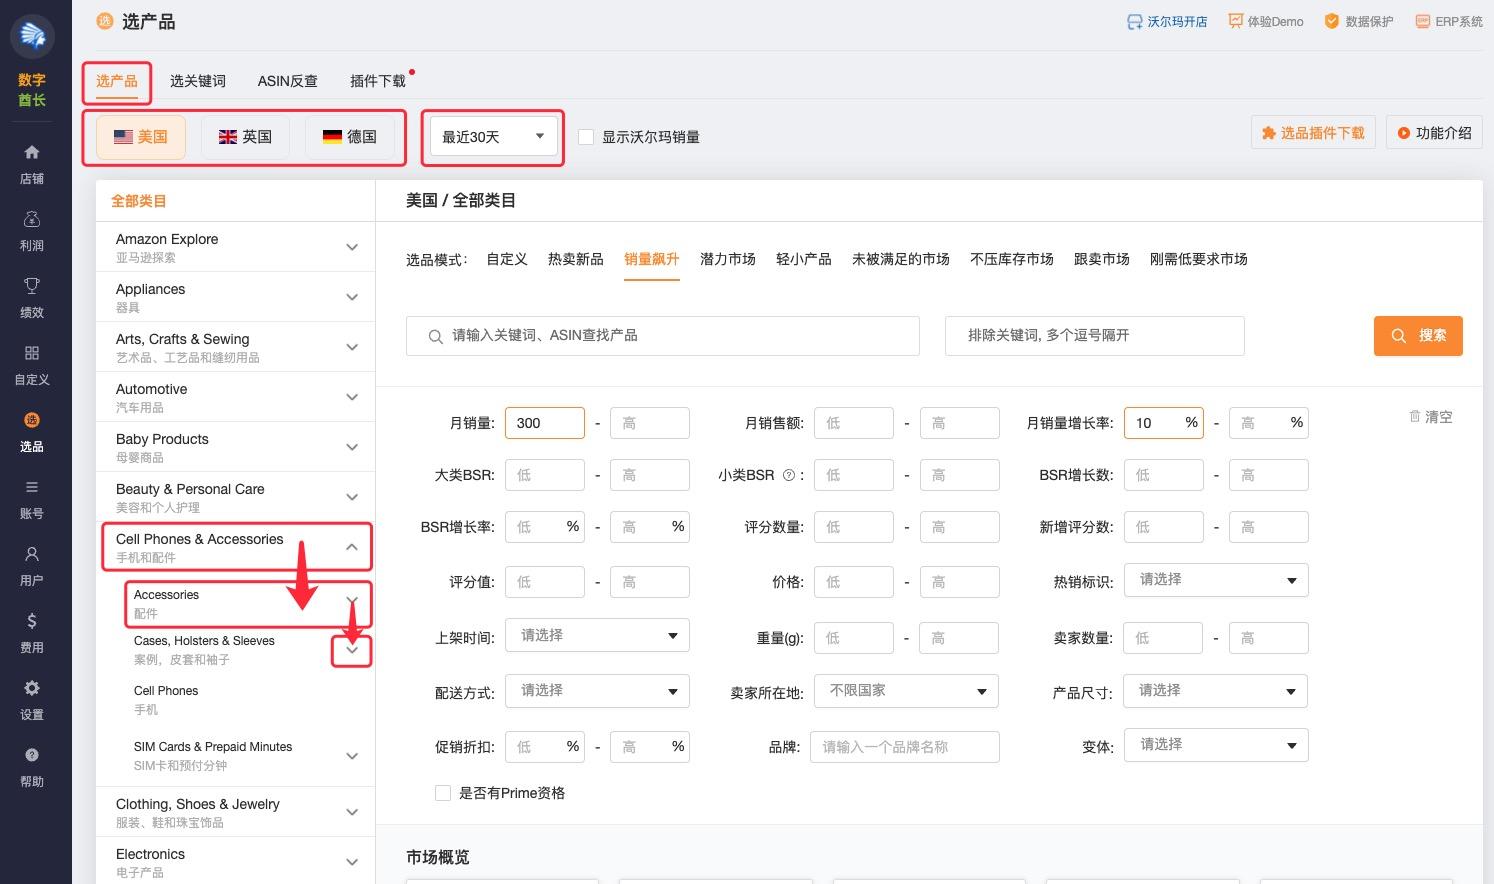The image size is (1494, 884).
Task: Select the 德国 marketplace toggle
Action: 349,136
